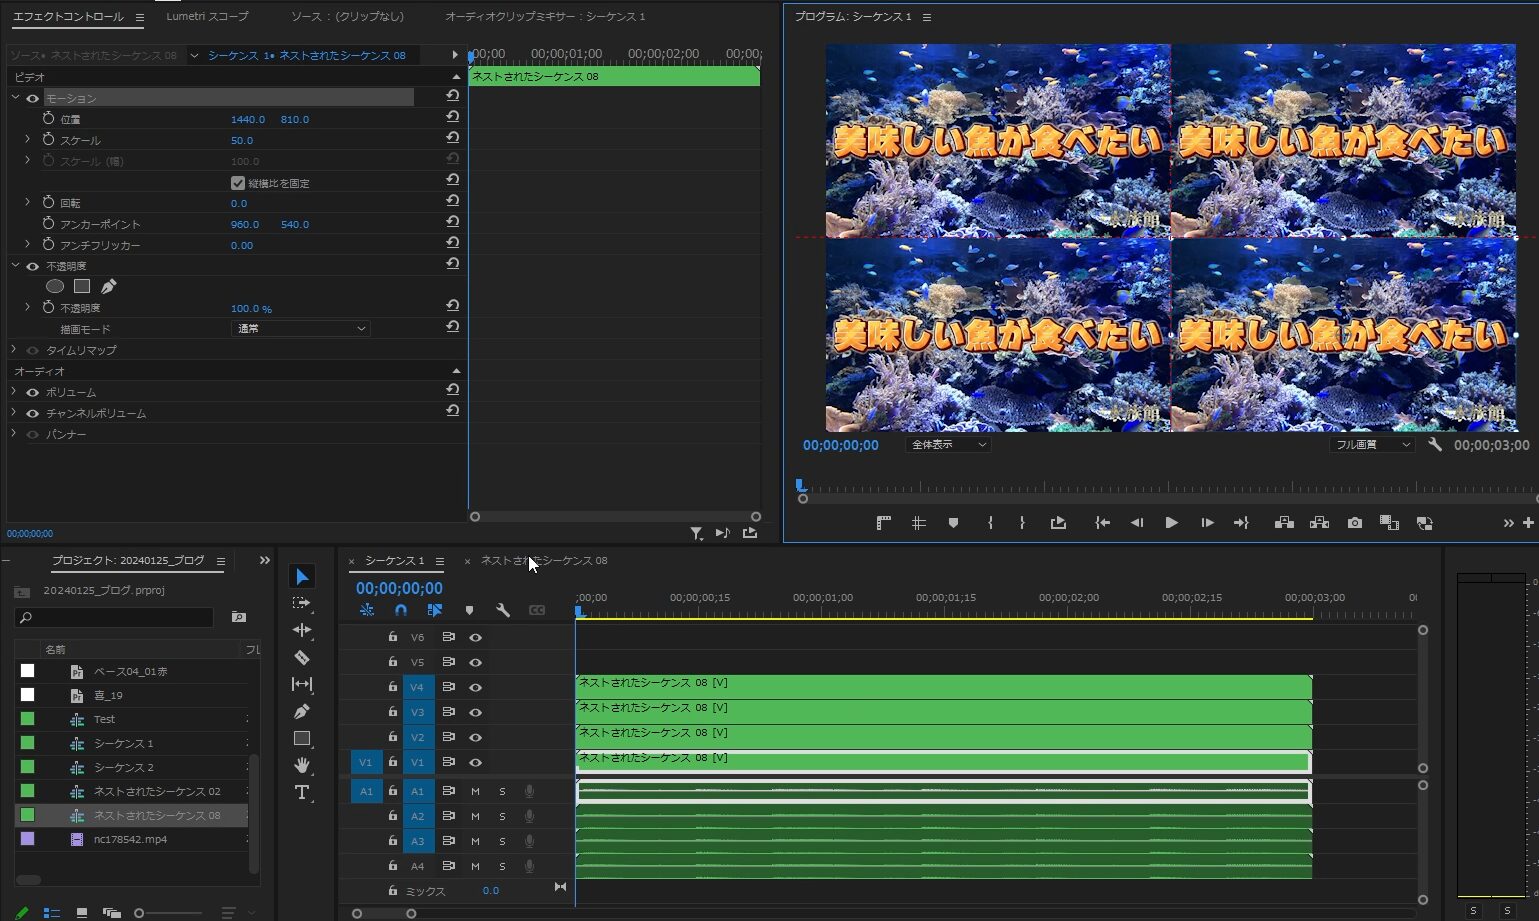
Task: Toggle Uniform Scale checkbox
Action: [238, 183]
